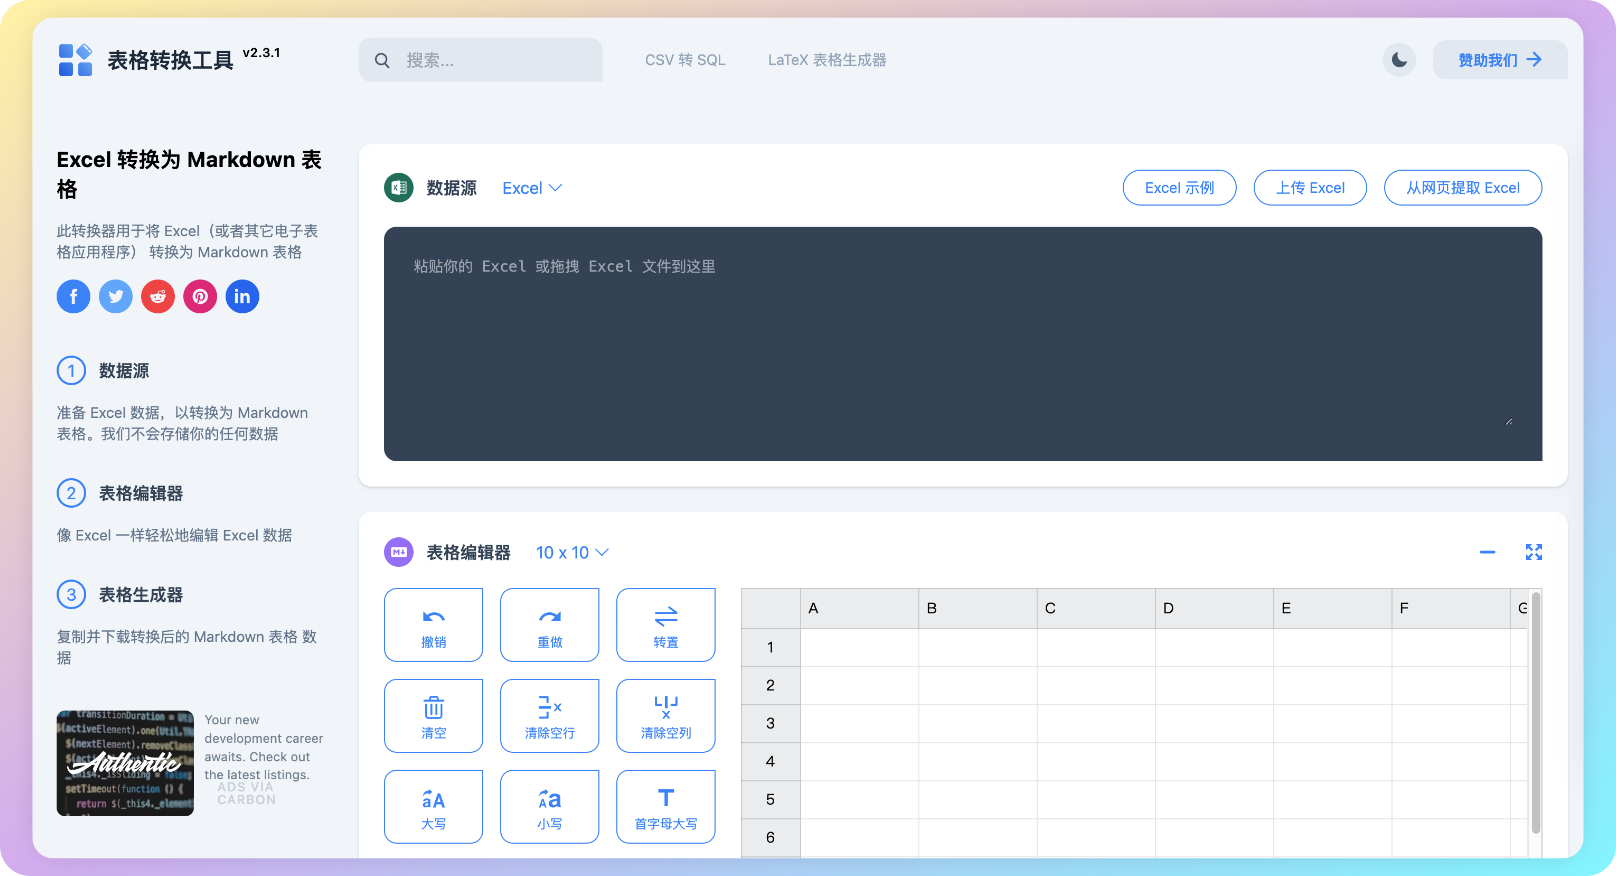Click the purple table editor icon
Viewport: 1616px width, 876px height.
(399, 552)
